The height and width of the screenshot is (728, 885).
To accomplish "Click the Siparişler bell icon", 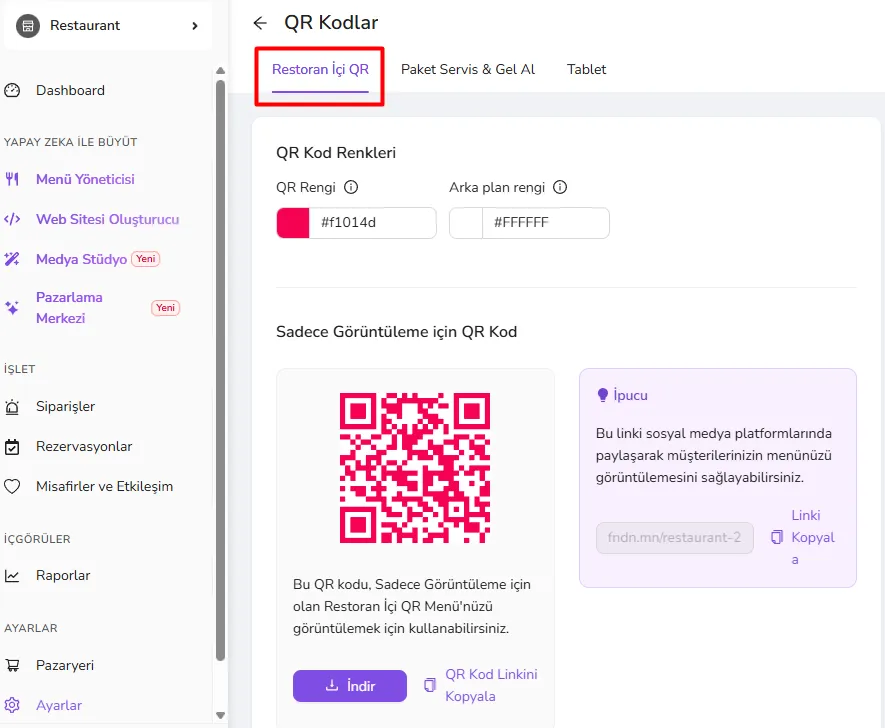I will click(x=12, y=407).
